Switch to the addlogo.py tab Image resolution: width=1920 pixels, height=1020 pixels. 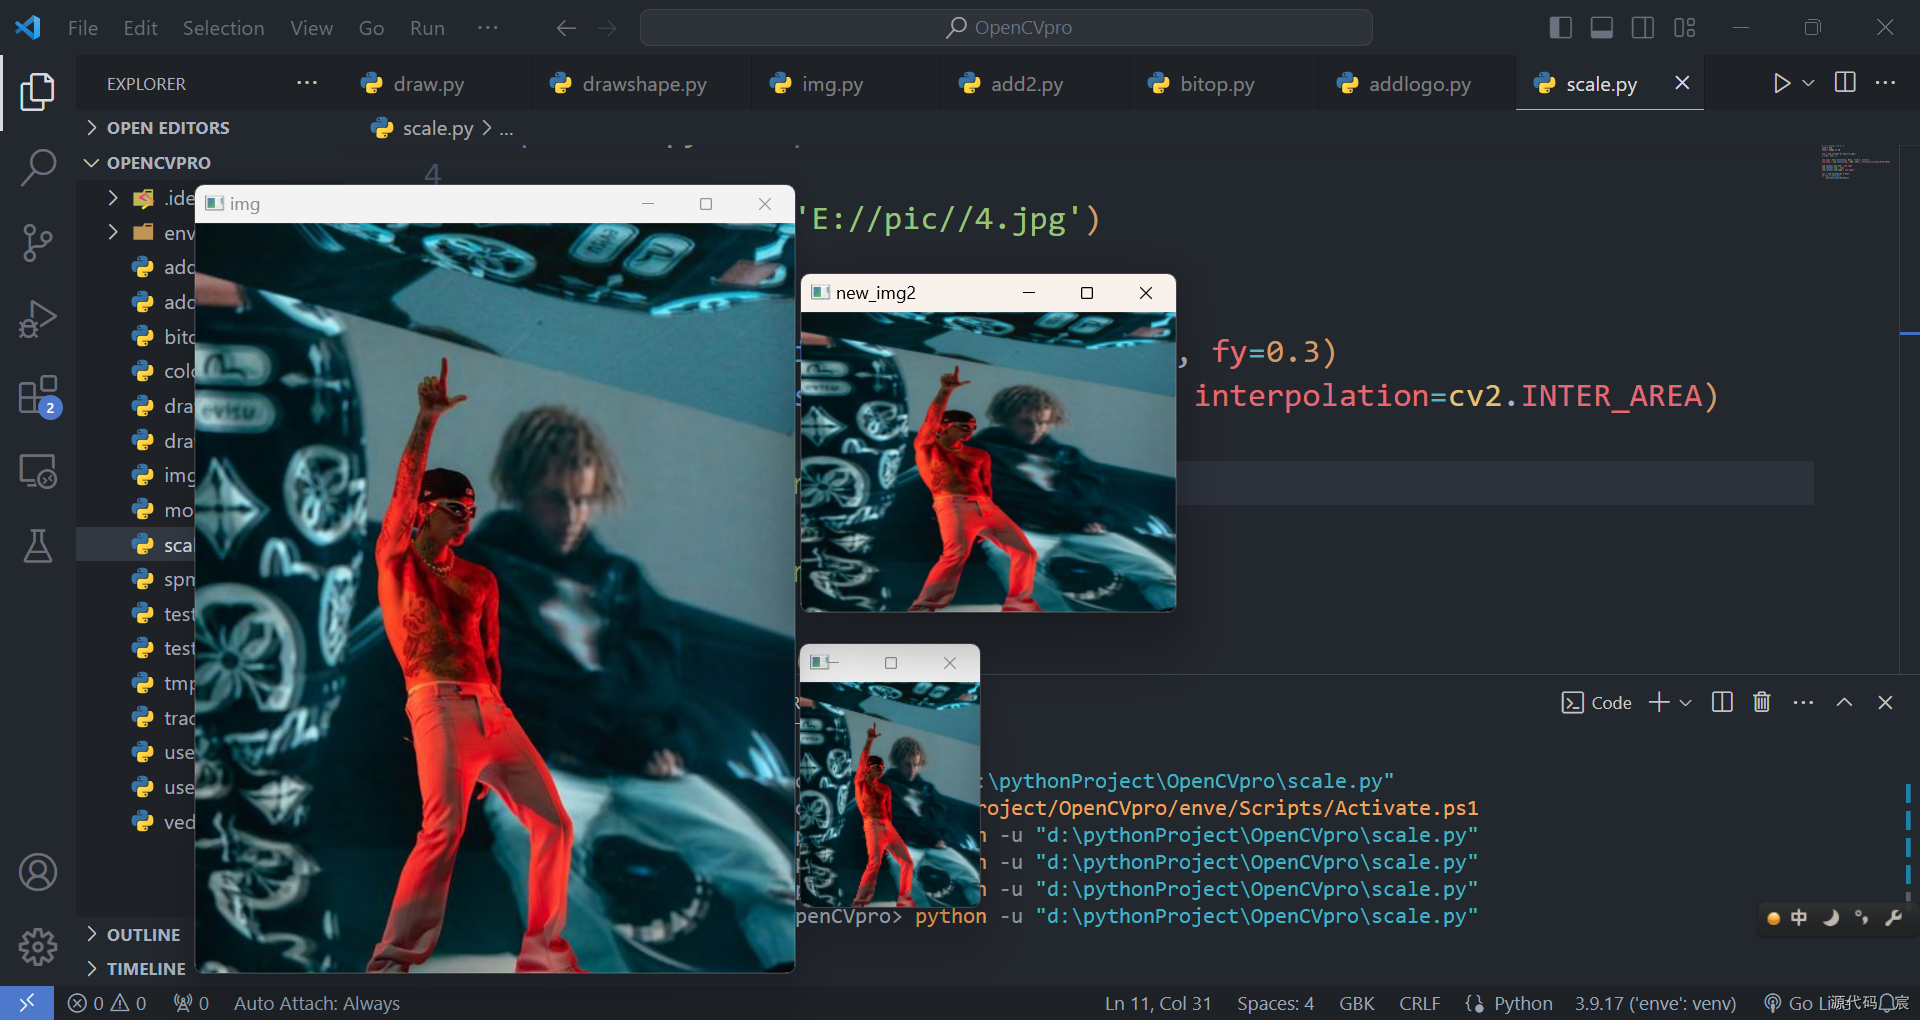tap(1419, 84)
